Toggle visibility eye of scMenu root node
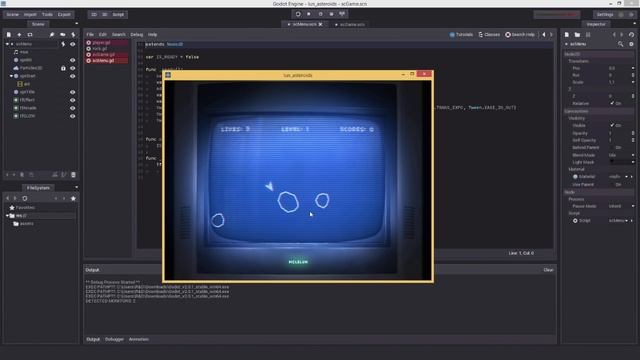Screen dimensions: 640x360 click(x=73, y=44)
